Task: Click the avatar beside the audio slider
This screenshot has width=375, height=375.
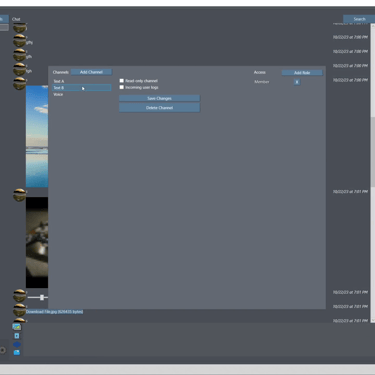Action: pyautogui.click(x=19, y=296)
